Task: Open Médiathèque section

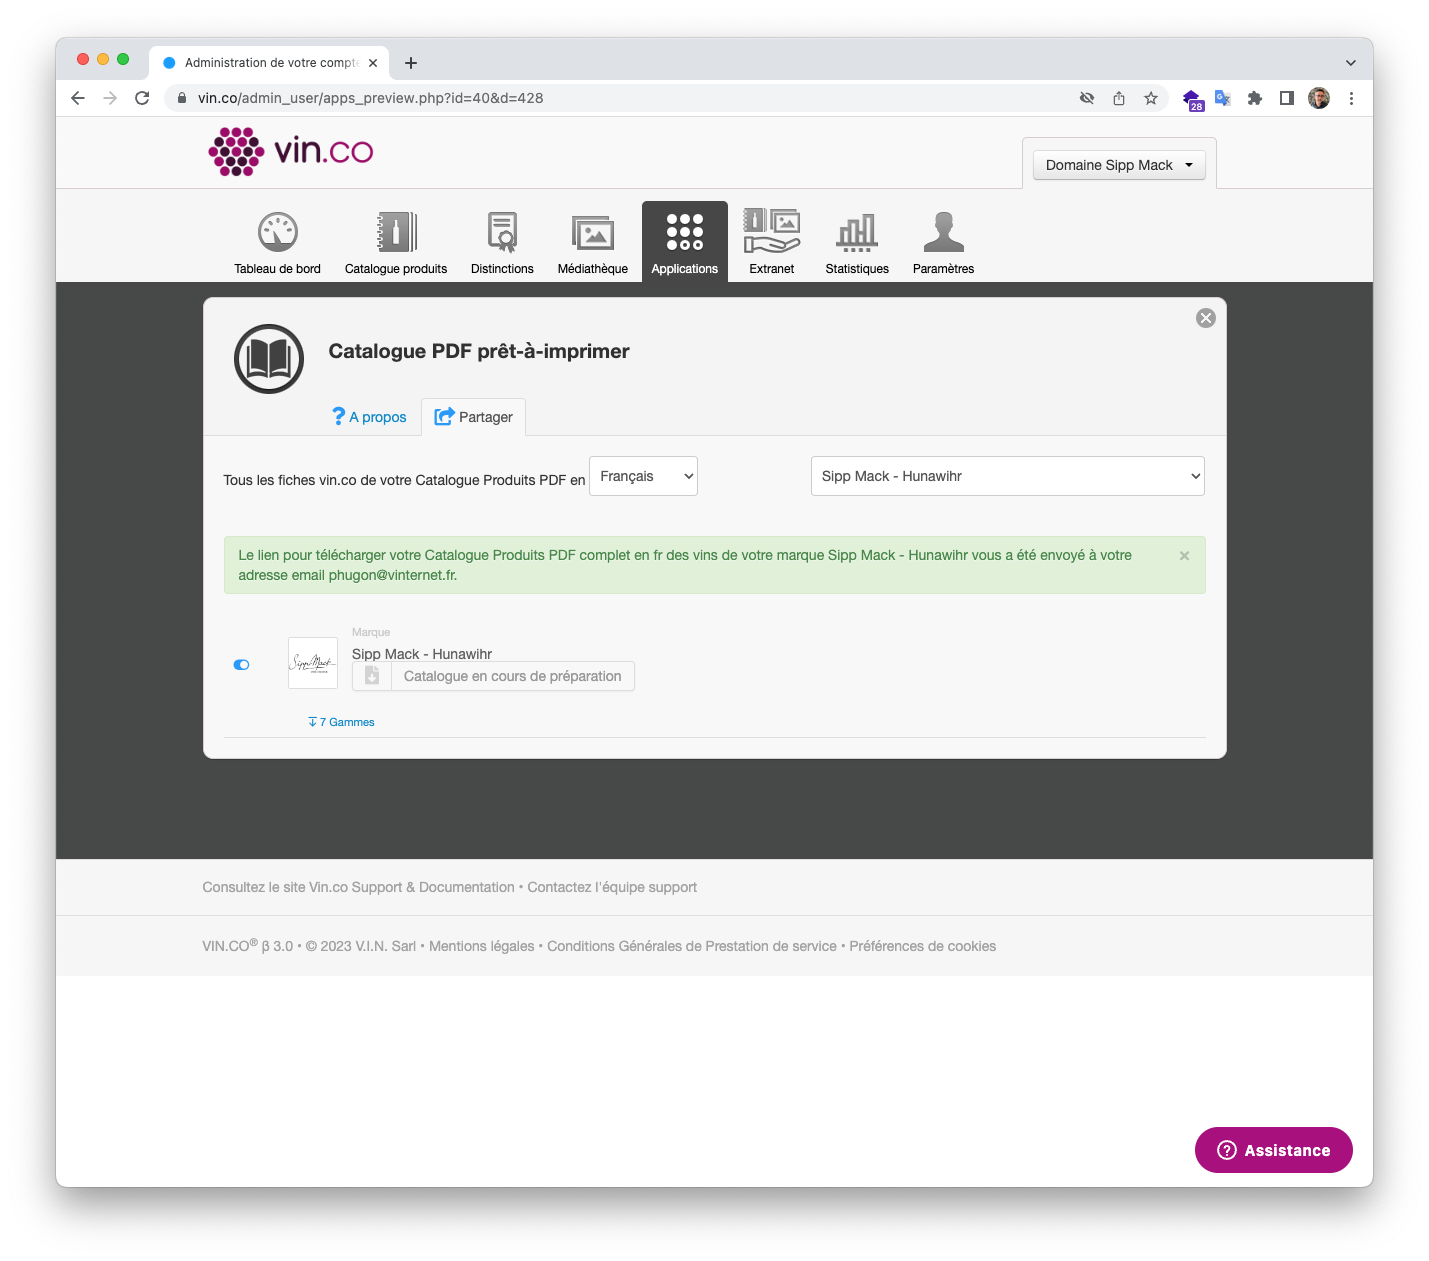Action: click(593, 243)
